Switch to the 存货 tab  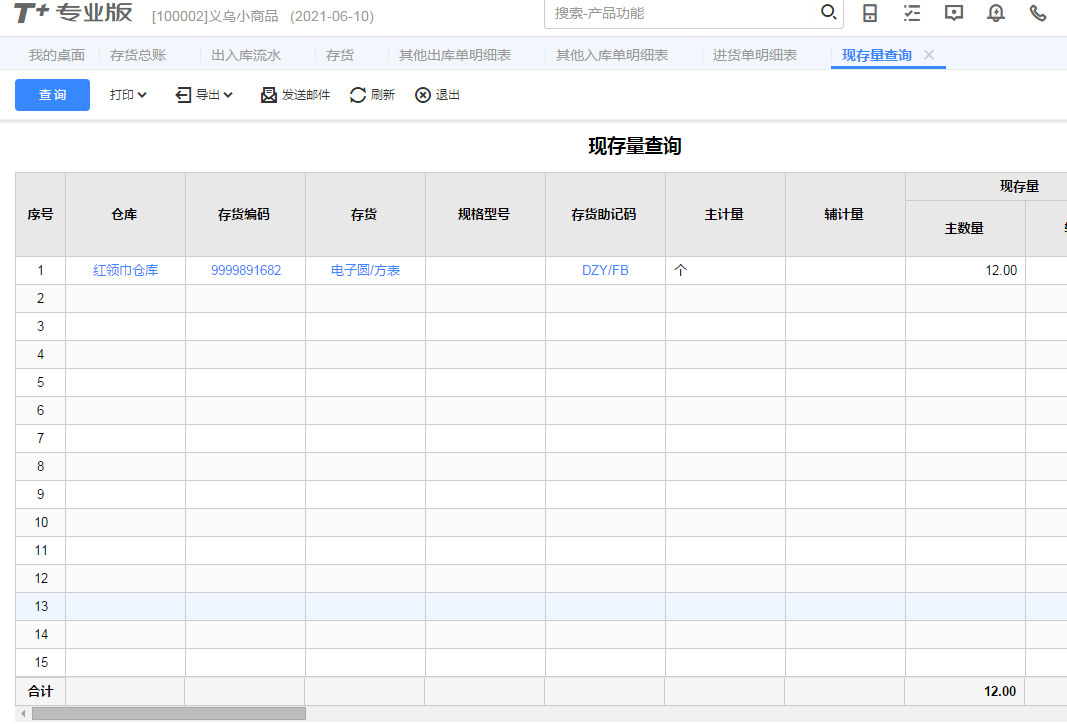point(340,55)
